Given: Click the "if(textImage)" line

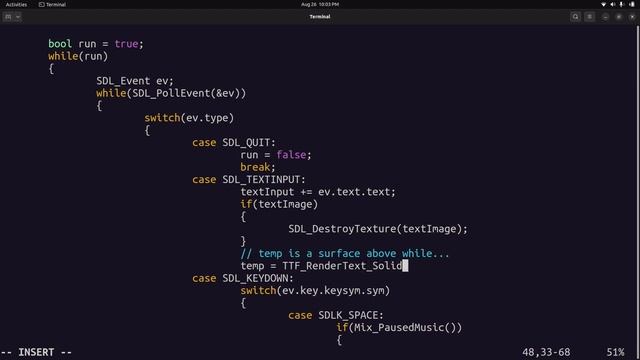Looking at the screenshot, I should [279, 204].
